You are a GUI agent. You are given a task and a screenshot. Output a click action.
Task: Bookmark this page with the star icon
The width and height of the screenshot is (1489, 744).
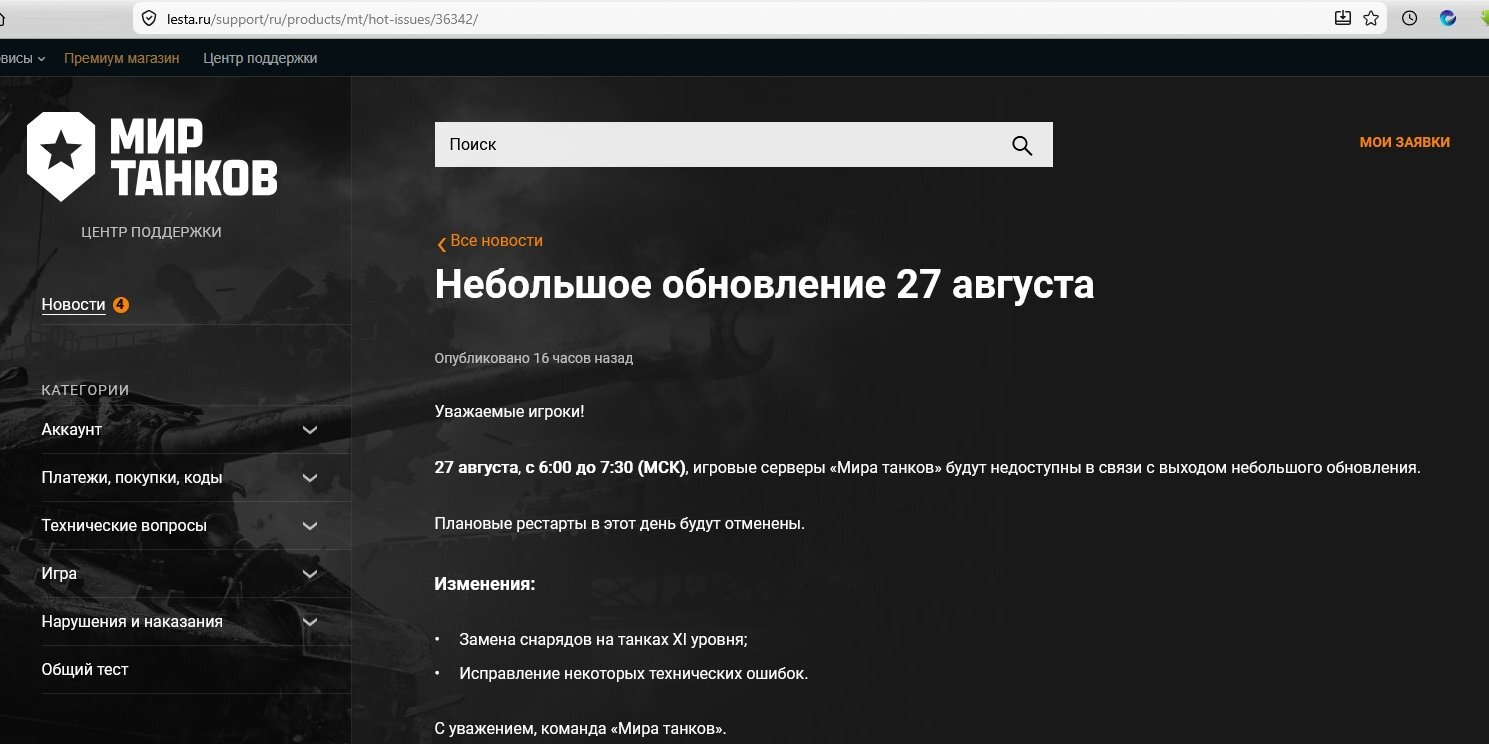pos(1371,18)
